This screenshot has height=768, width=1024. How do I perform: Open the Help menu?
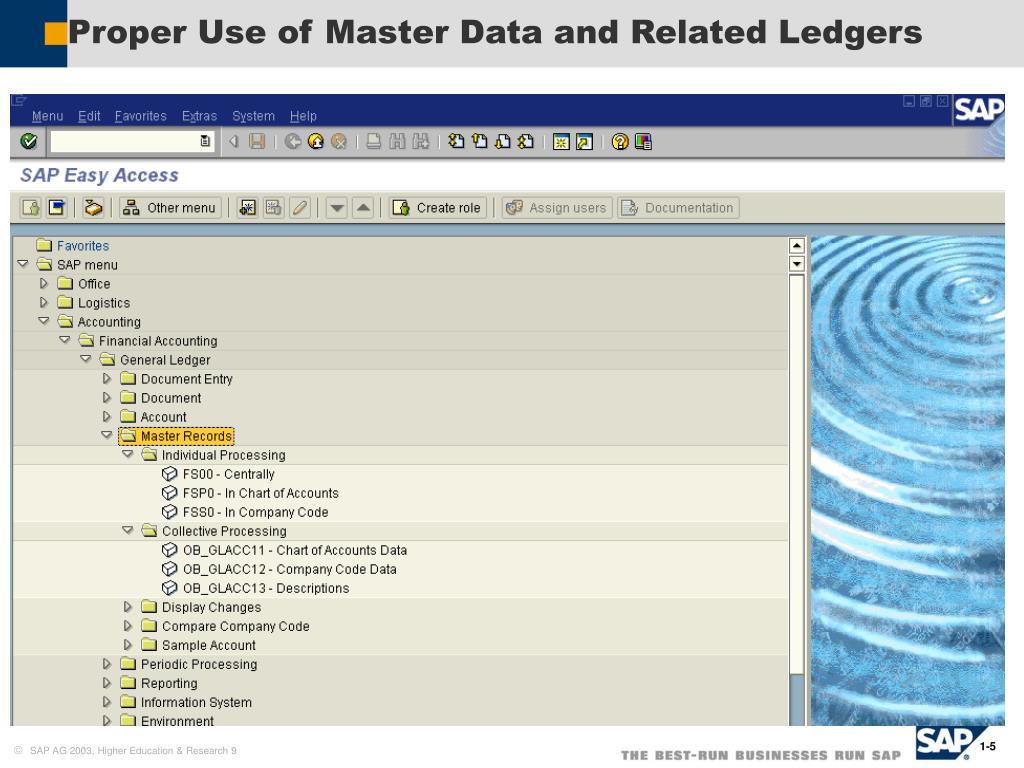tap(303, 116)
